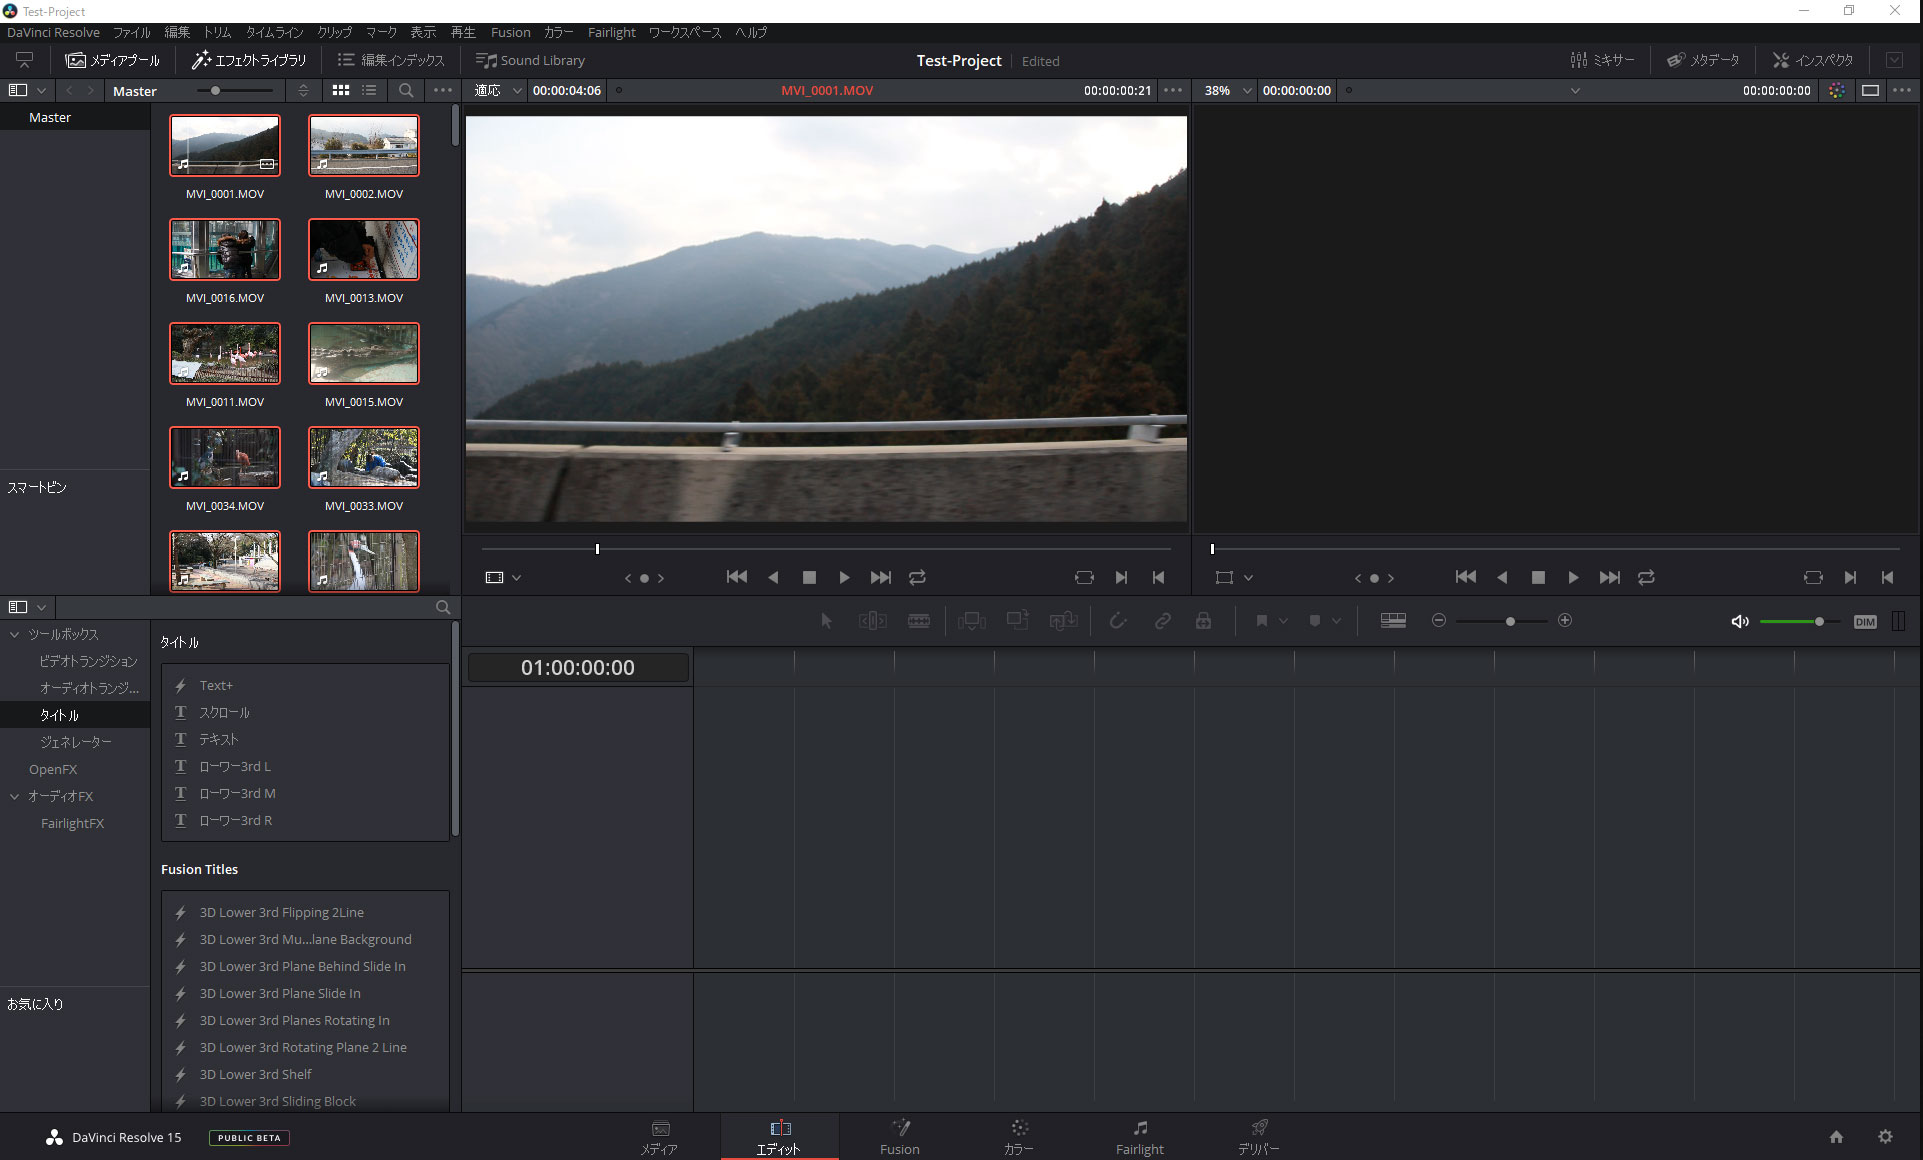Mute audio with the speaker icon
Viewport: 1923px width, 1160px height.
click(x=1740, y=621)
